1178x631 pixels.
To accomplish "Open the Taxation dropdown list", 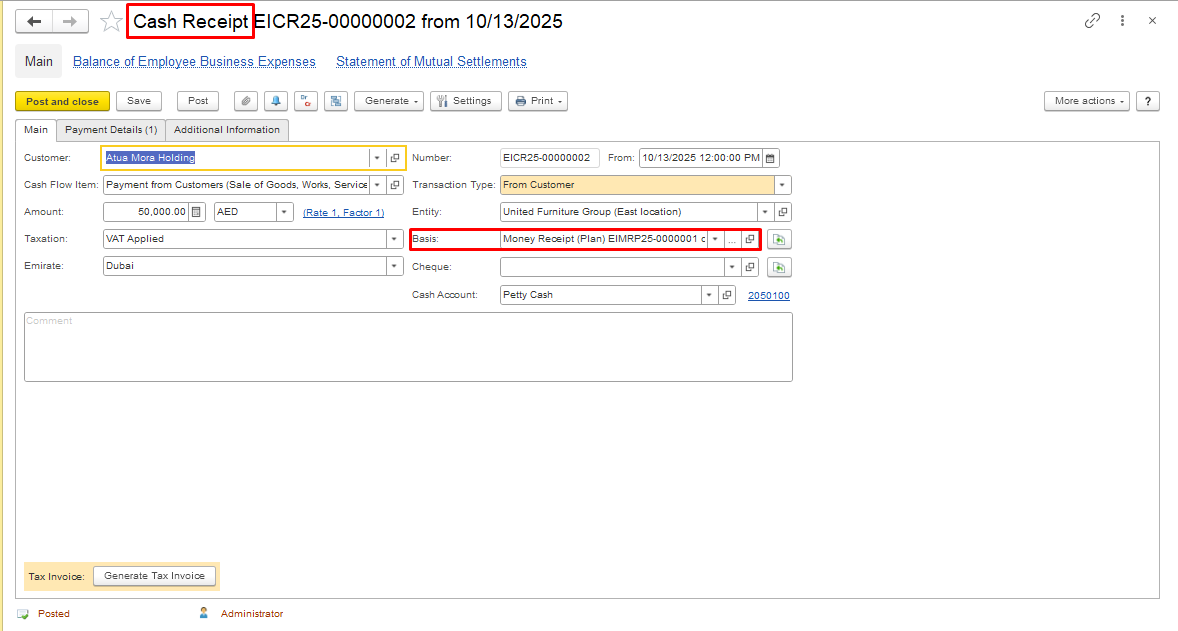I will pos(394,239).
